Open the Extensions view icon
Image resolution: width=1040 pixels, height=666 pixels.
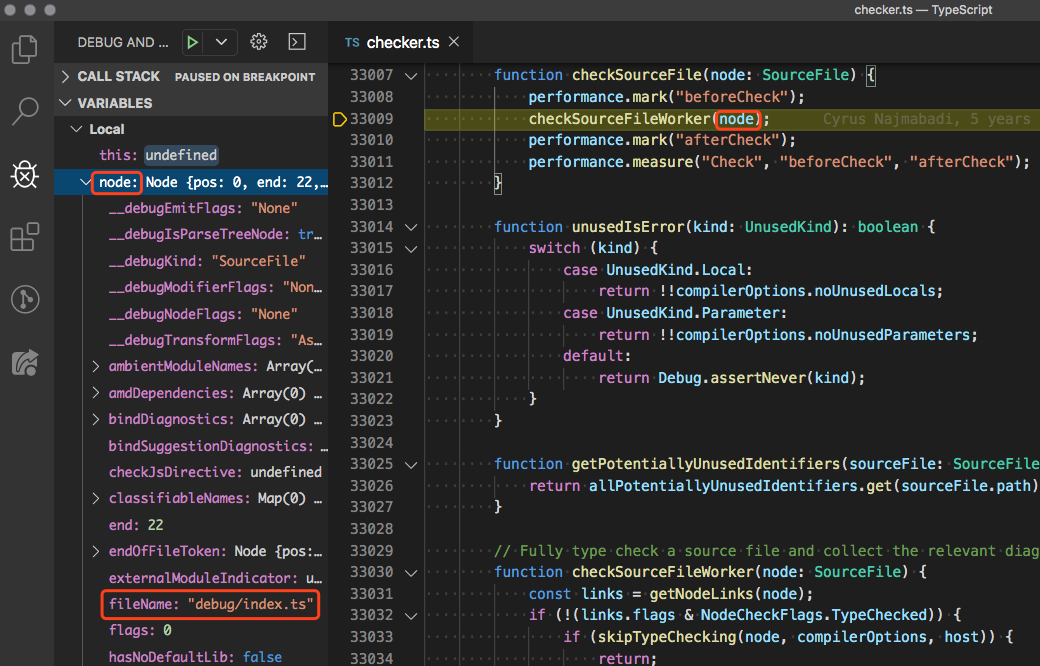click(25, 237)
